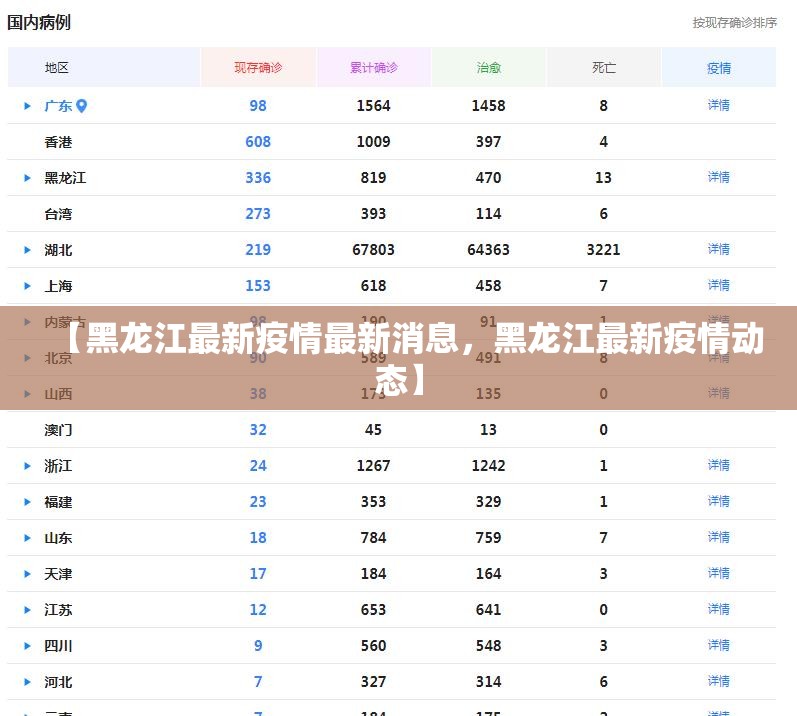
Task: Expand the 山东 row triangle
Action: (27, 538)
